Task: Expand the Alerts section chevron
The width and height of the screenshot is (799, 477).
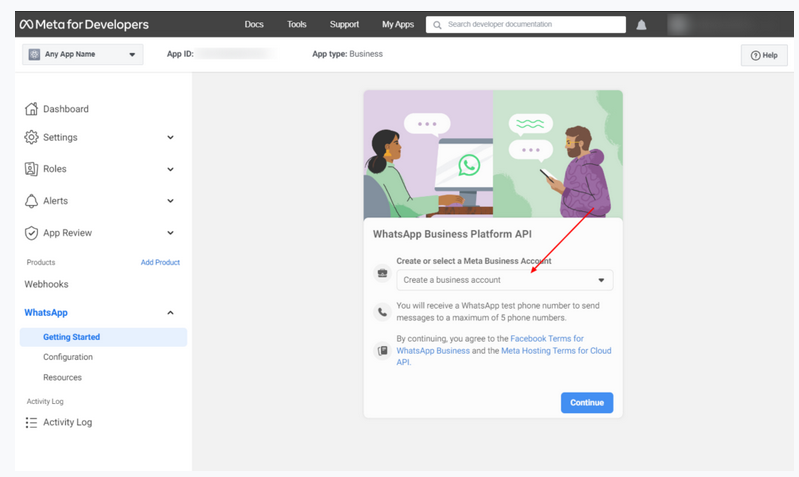Action: tap(170, 201)
